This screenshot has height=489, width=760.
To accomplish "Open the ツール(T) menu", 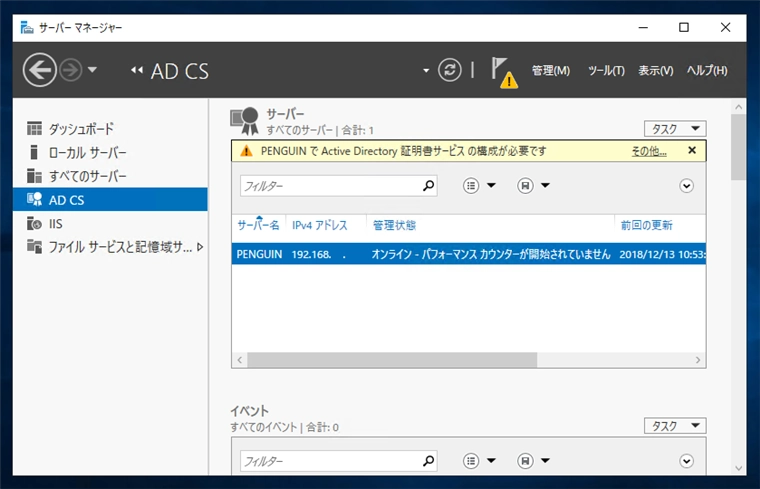I will coord(606,71).
